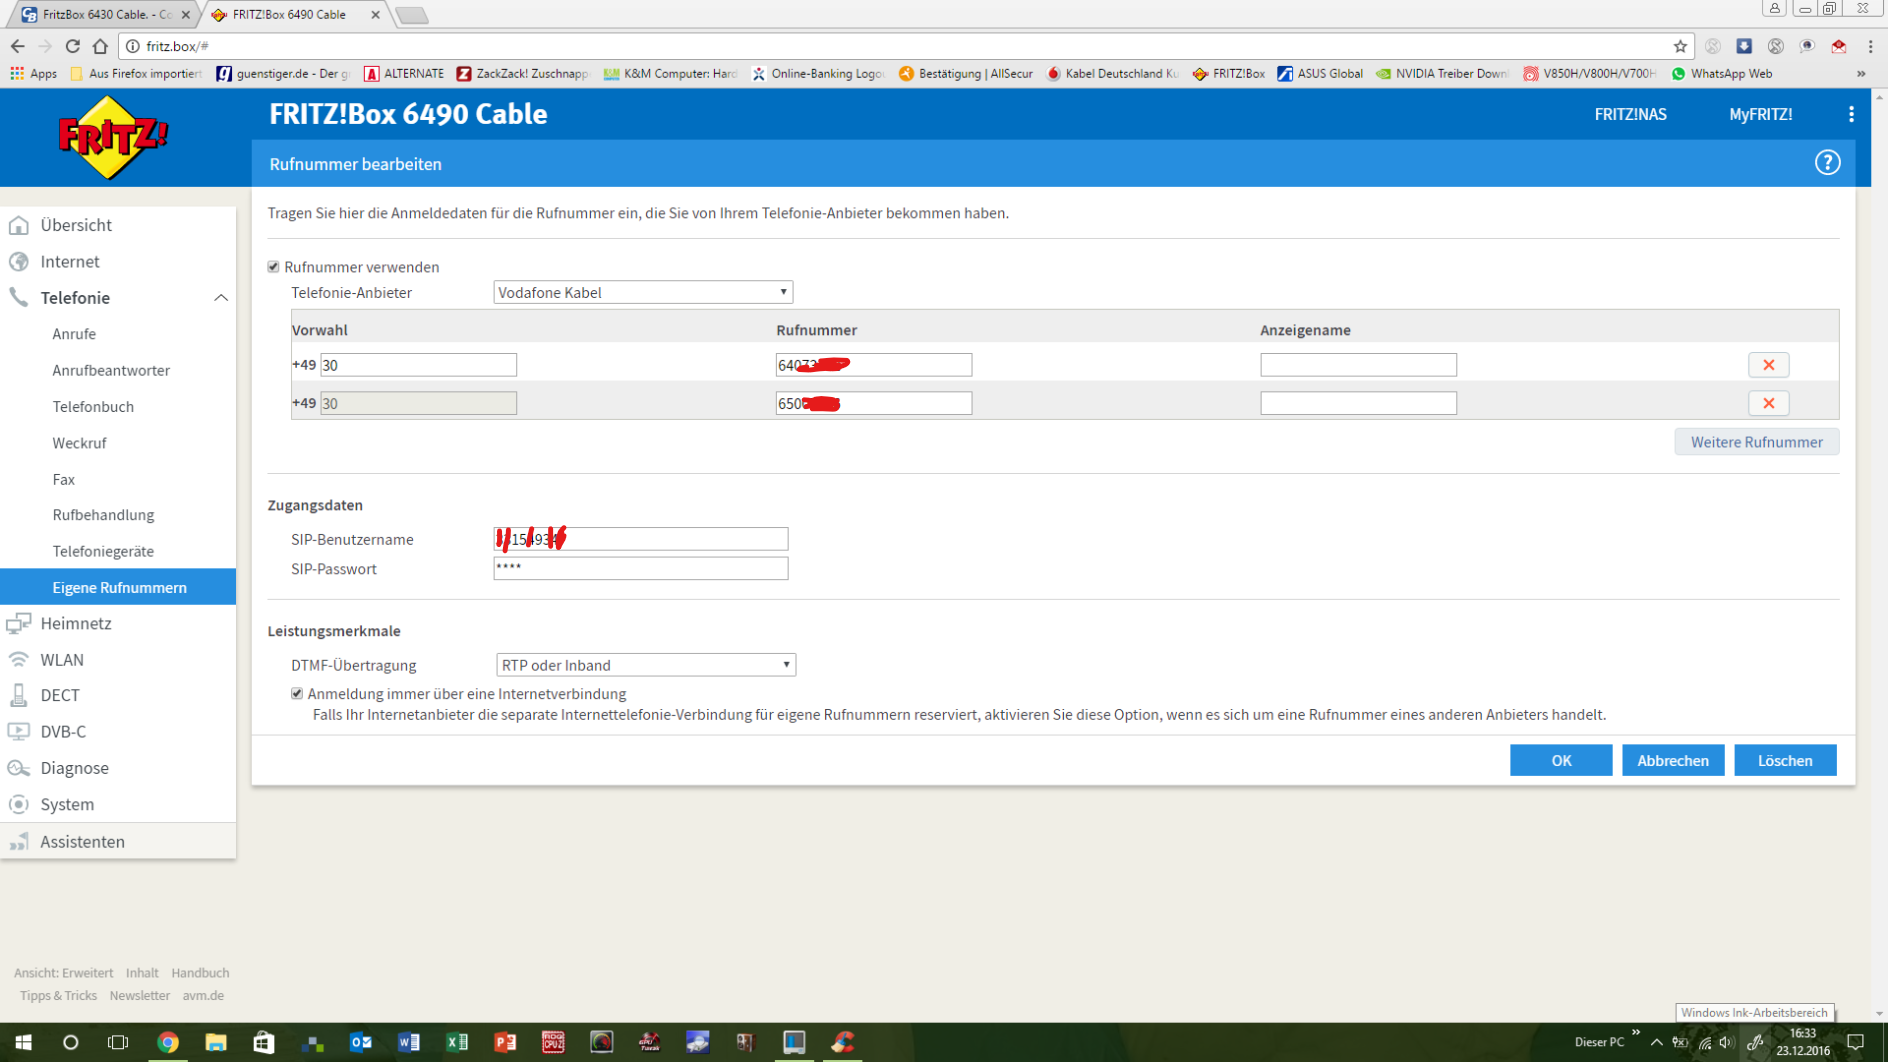Viewport: 1888px width, 1062px height.
Task: Click Weitere Rufnummer button
Action: point(1756,442)
